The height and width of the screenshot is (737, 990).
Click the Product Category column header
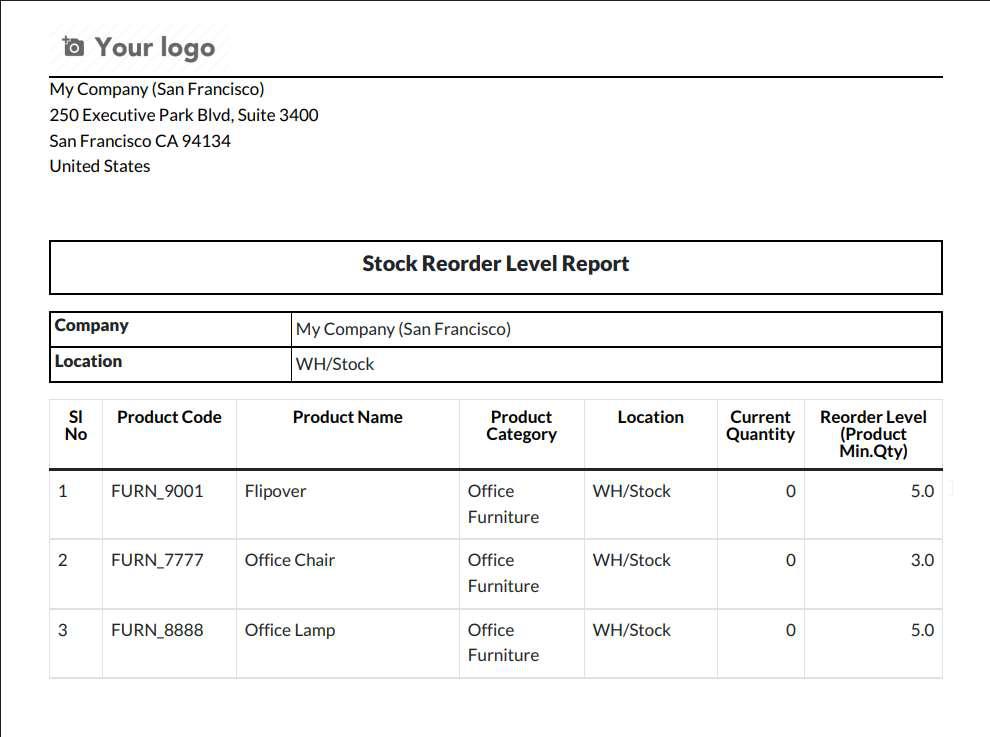click(521, 426)
